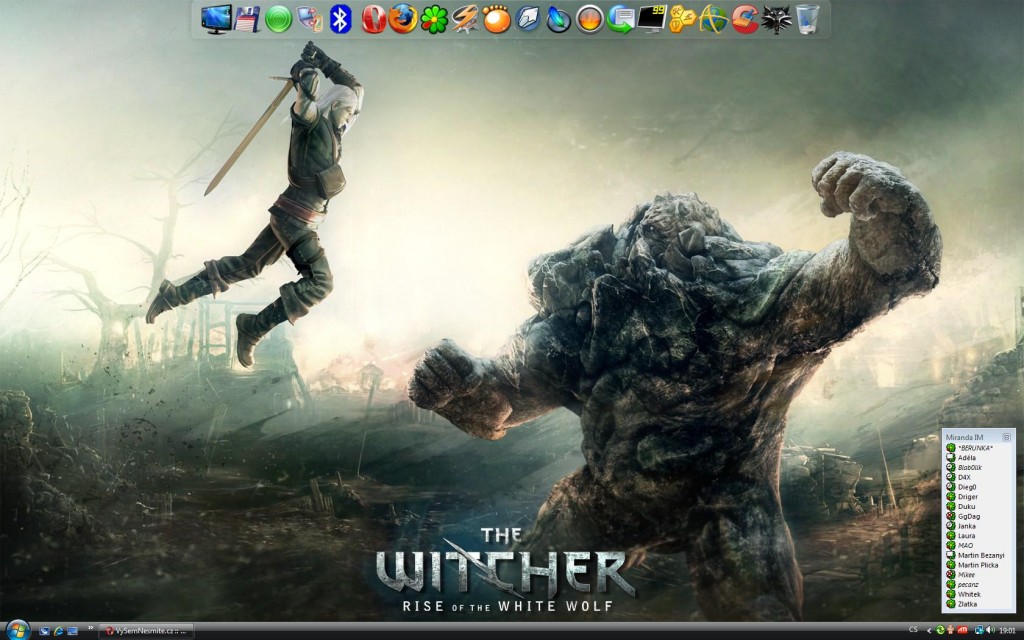Click the CS language indicator
This screenshot has height=640, width=1024.
913,630
